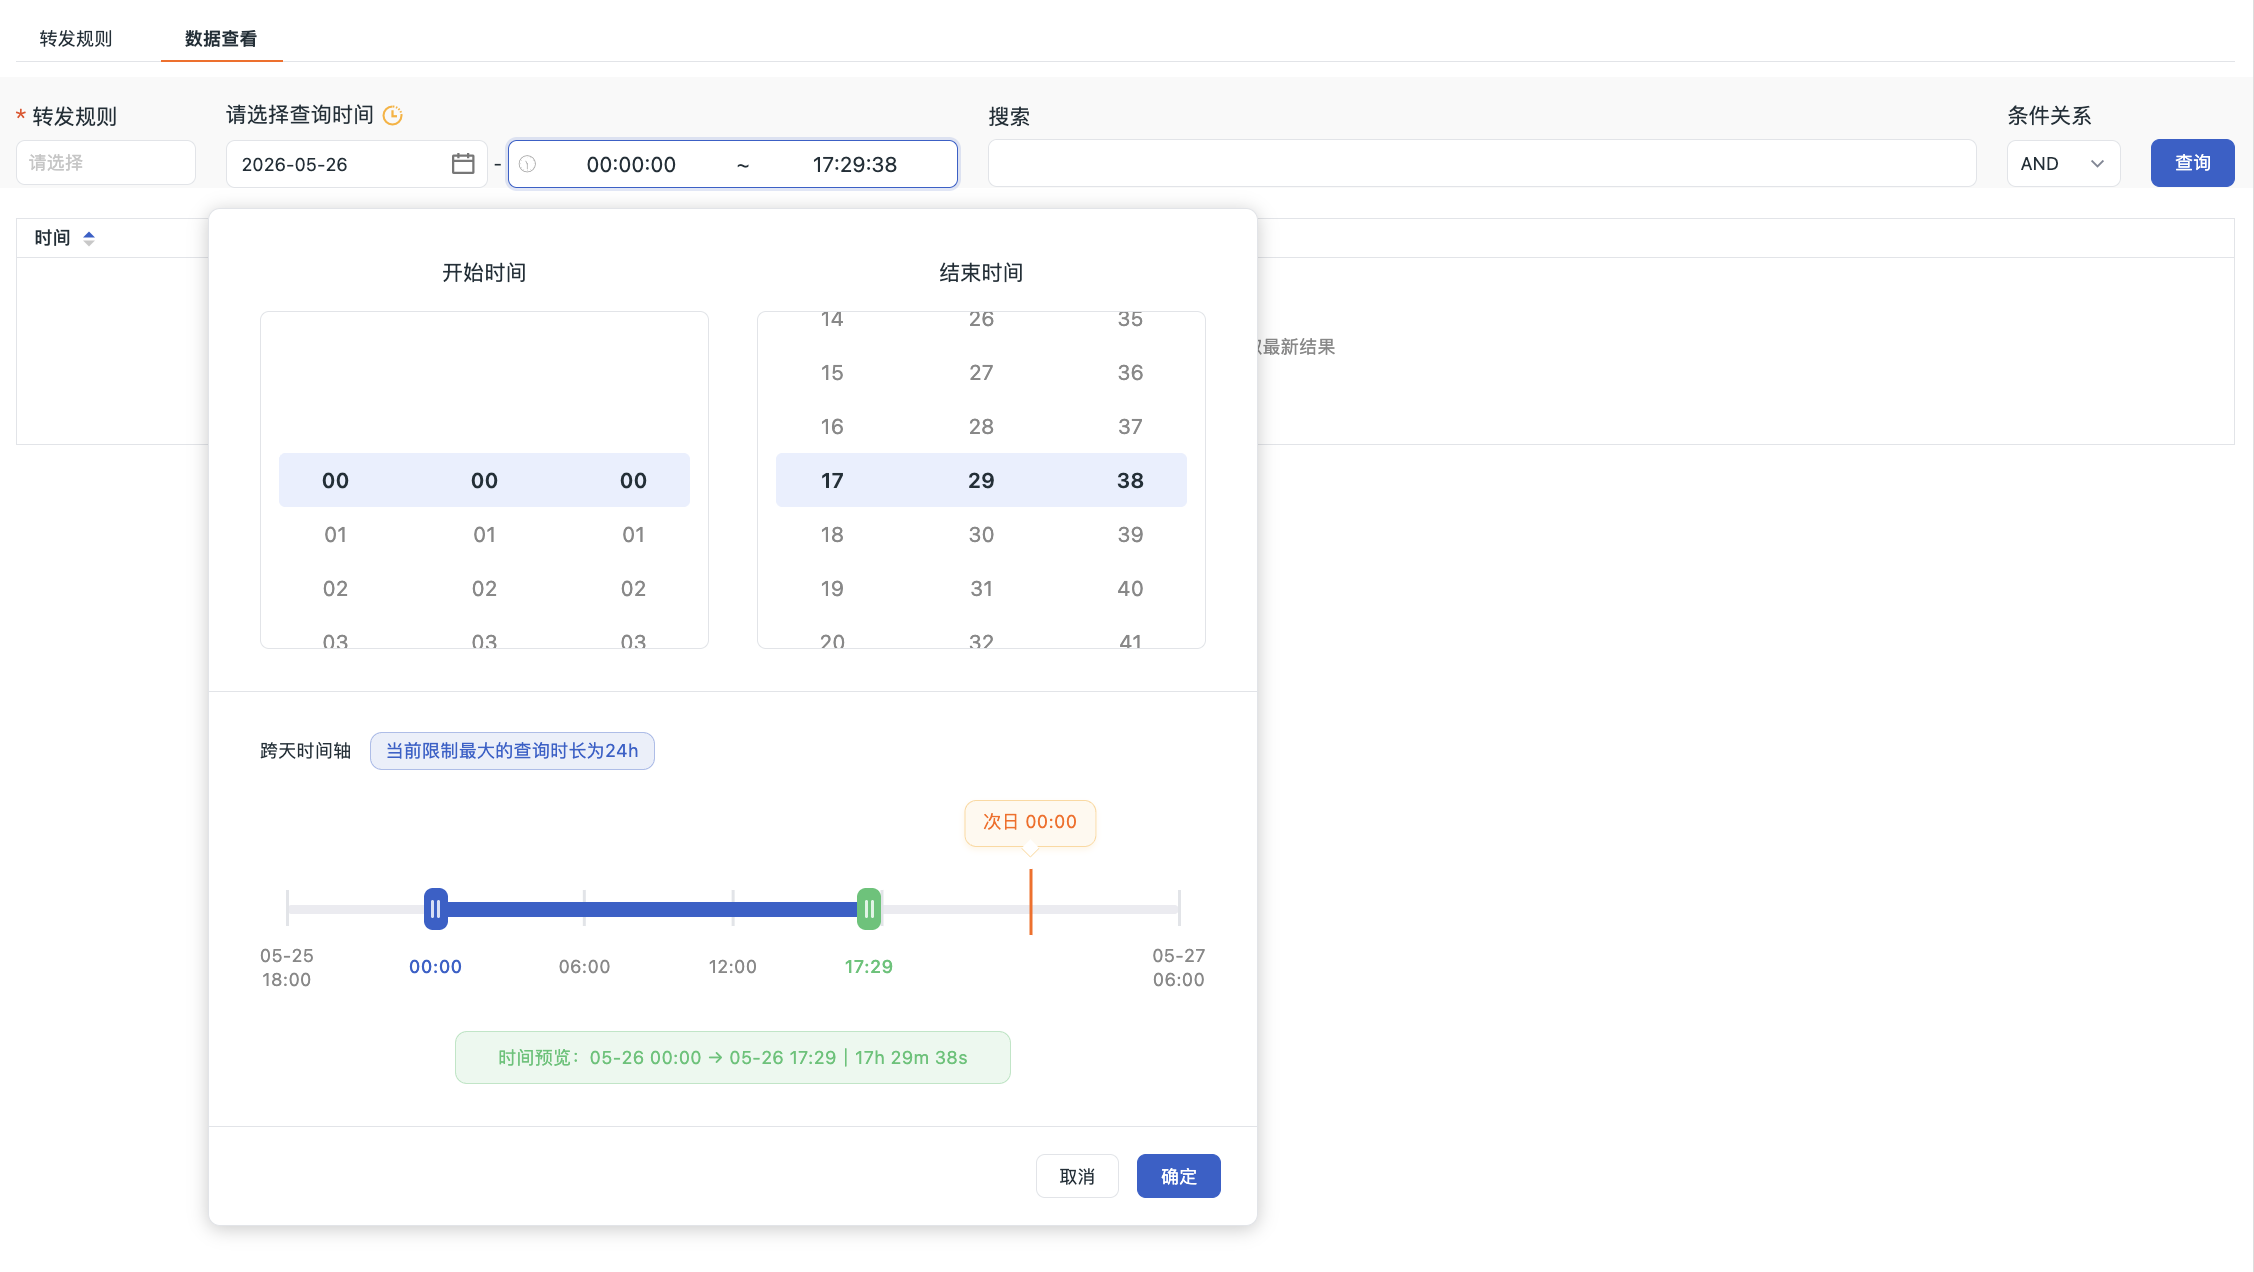Click the 12:00 timeline label

(732, 967)
